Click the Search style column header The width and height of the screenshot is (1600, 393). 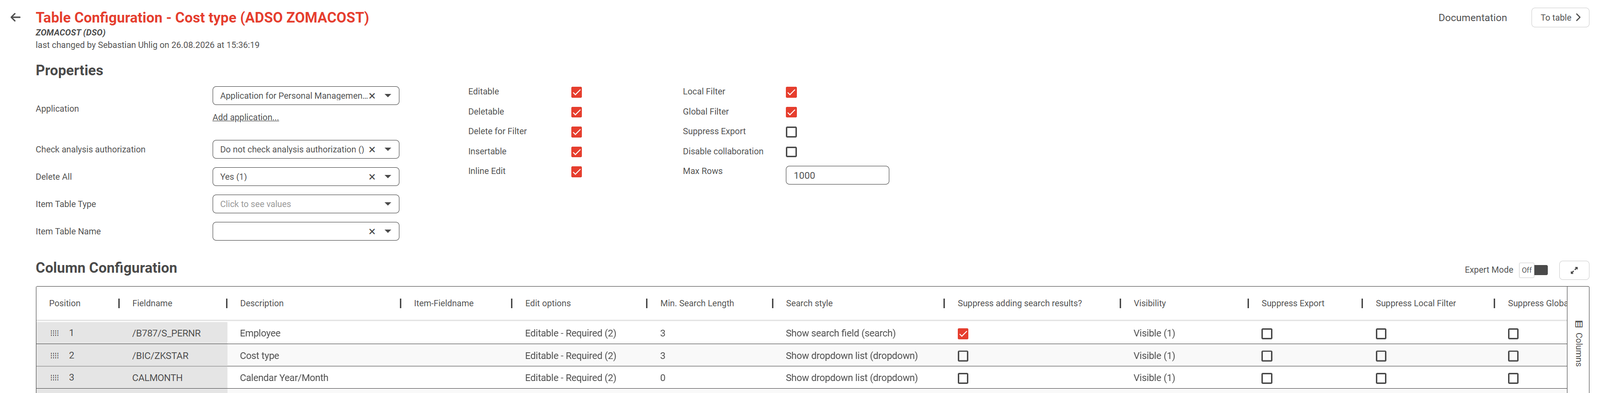(809, 303)
